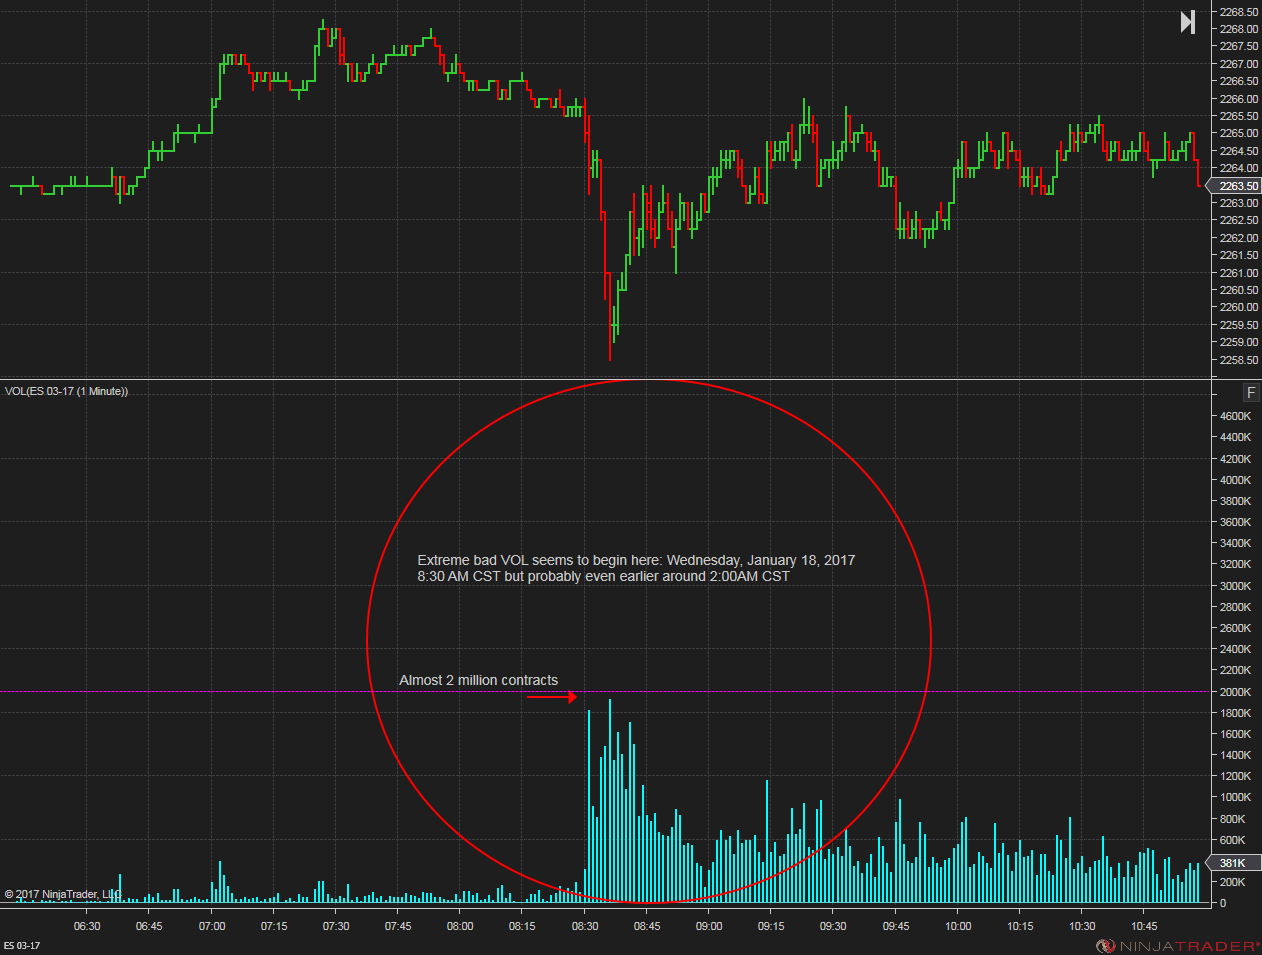Image resolution: width=1262 pixels, height=955 pixels.
Task: Click the F button in volume panel
Action: coord(1250,392)
